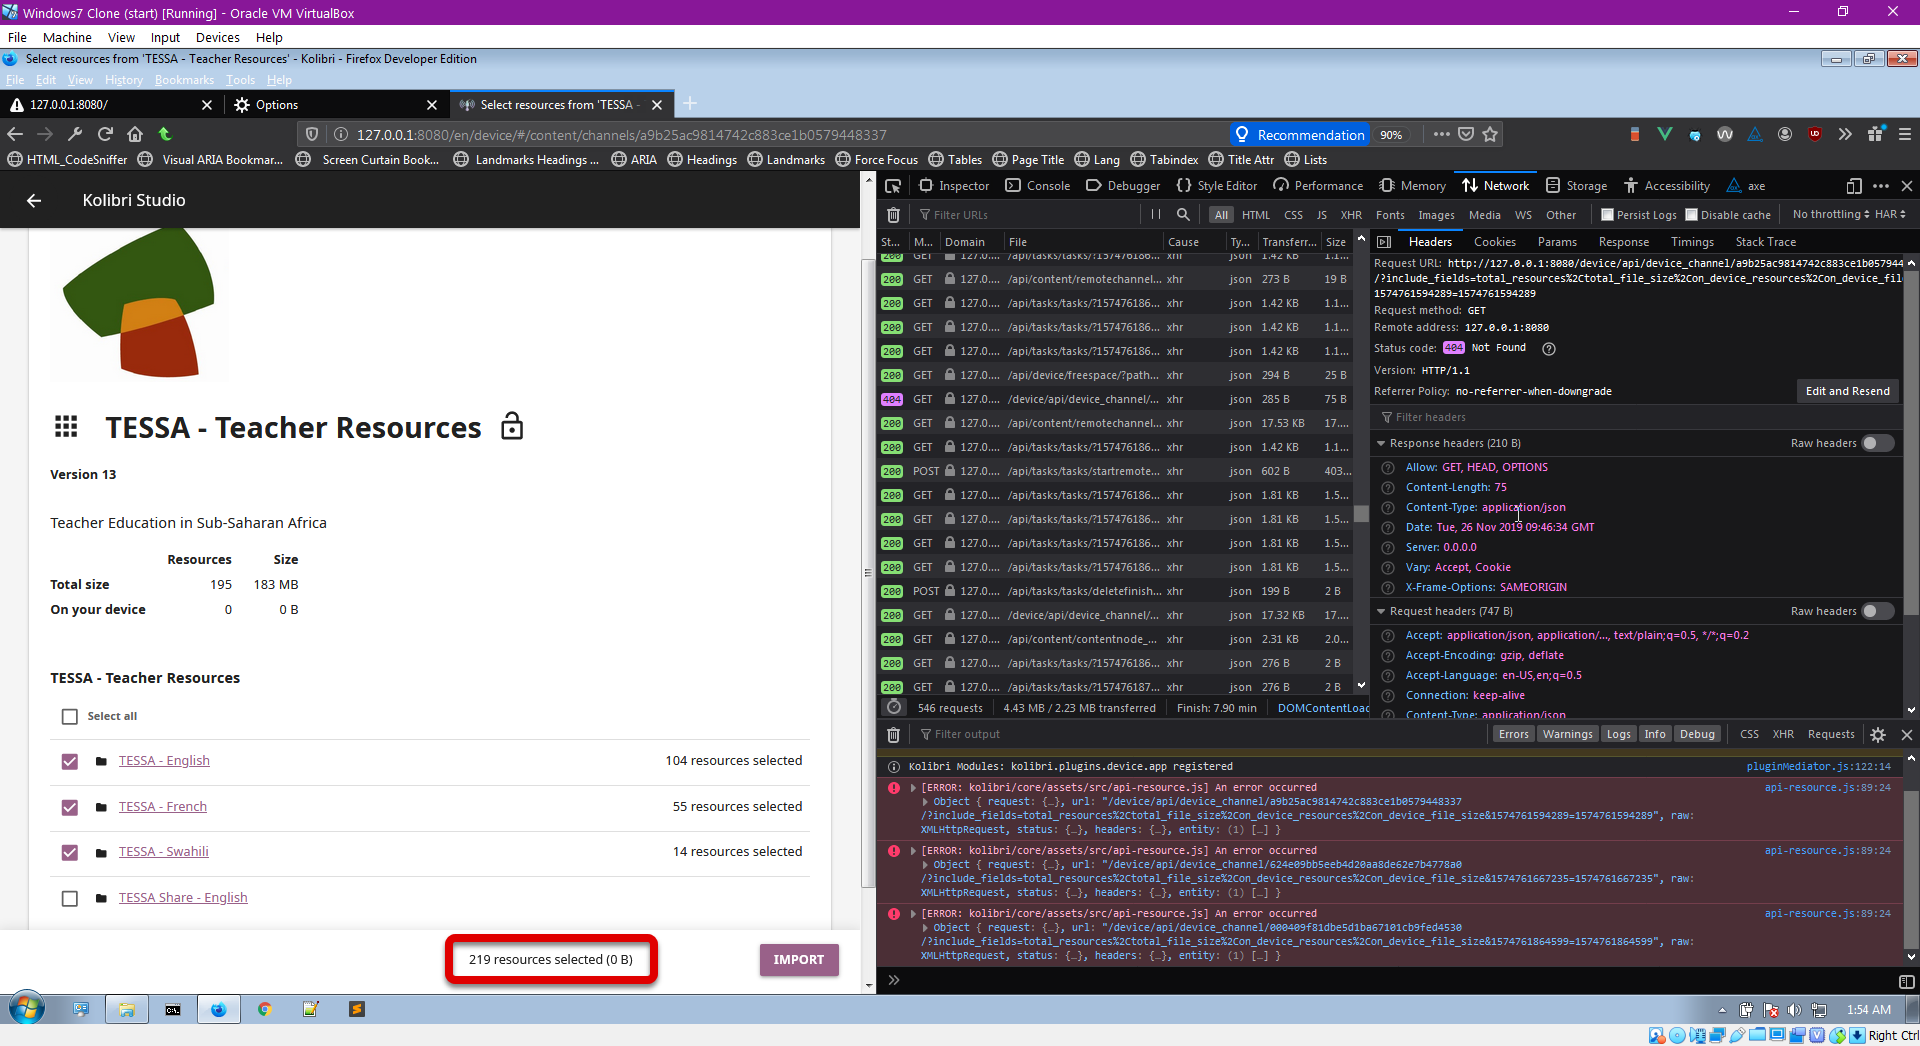Select the 404 device_channel request row

[x=1115, y=400]
